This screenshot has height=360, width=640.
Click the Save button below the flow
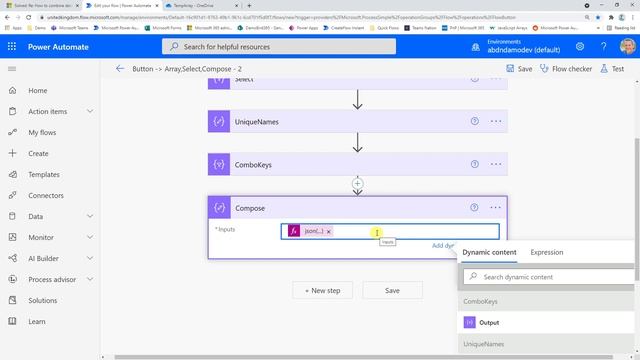(392, 291)
